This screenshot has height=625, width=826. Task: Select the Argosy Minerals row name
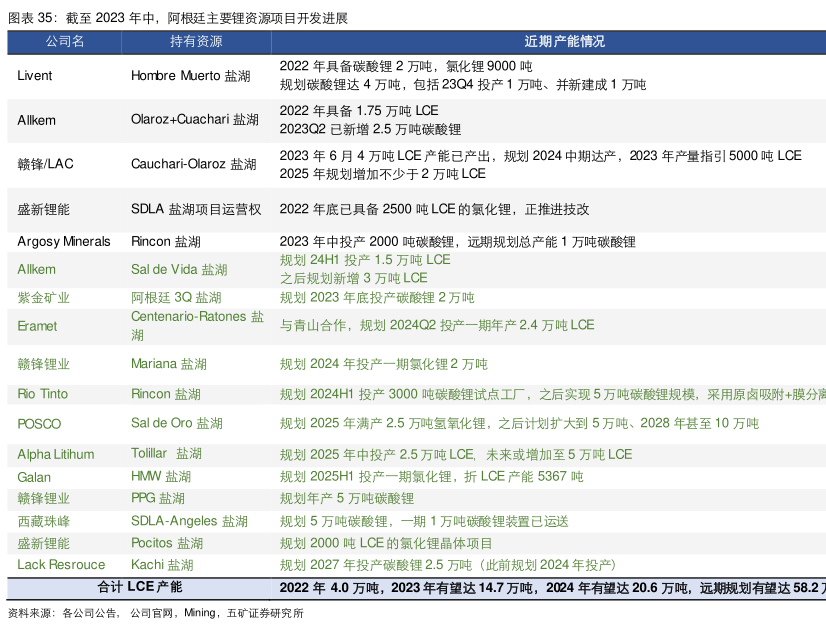click(64, 242)
